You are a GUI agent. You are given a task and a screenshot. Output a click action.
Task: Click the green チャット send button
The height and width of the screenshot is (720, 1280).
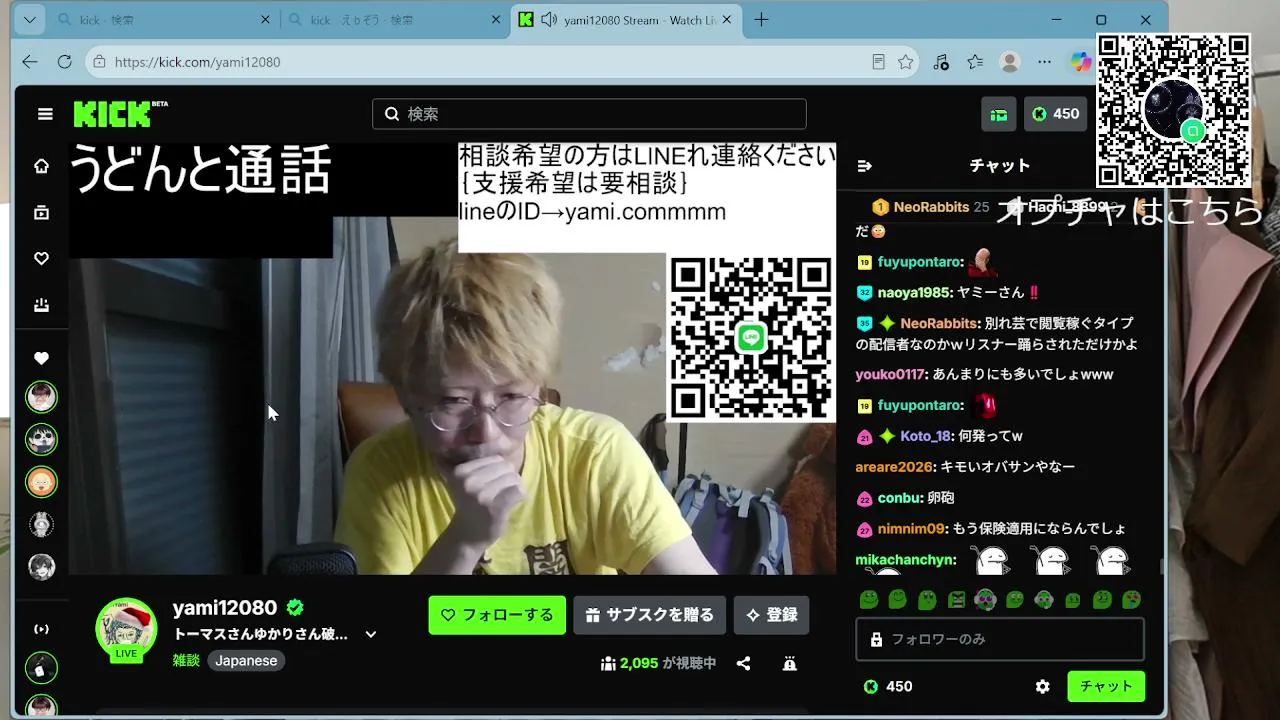[1106, 687]
